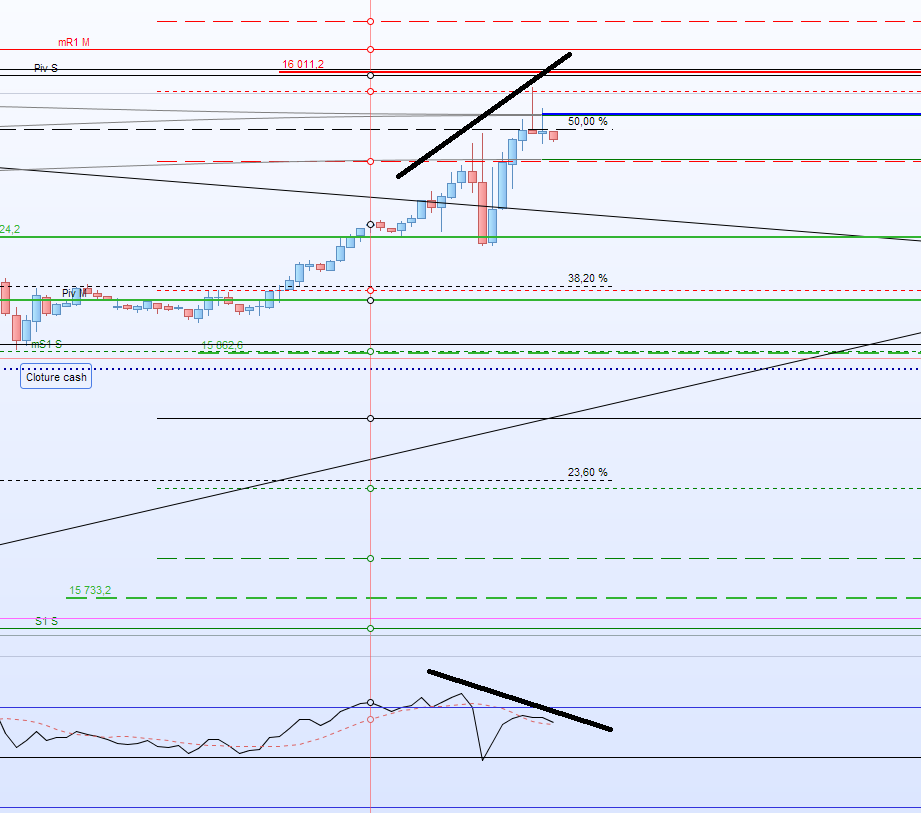
Task: Click the cursor marker on oscillator black curve
Action: pyautogui.click(x=370, y=703)
